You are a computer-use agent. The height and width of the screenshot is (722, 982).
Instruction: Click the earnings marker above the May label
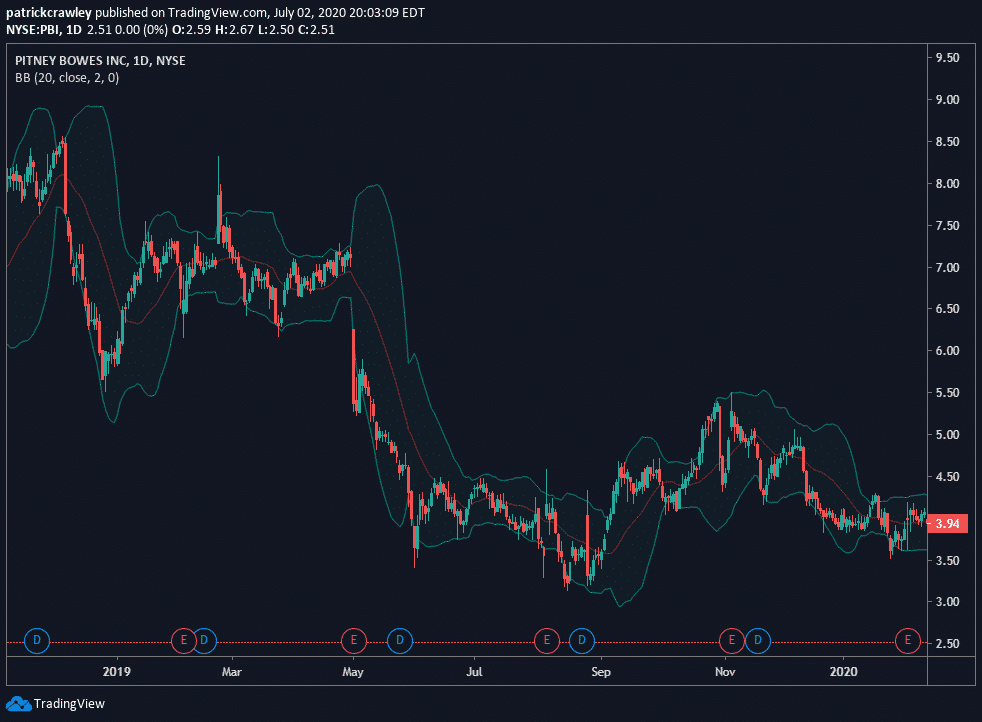coord(353,641)
